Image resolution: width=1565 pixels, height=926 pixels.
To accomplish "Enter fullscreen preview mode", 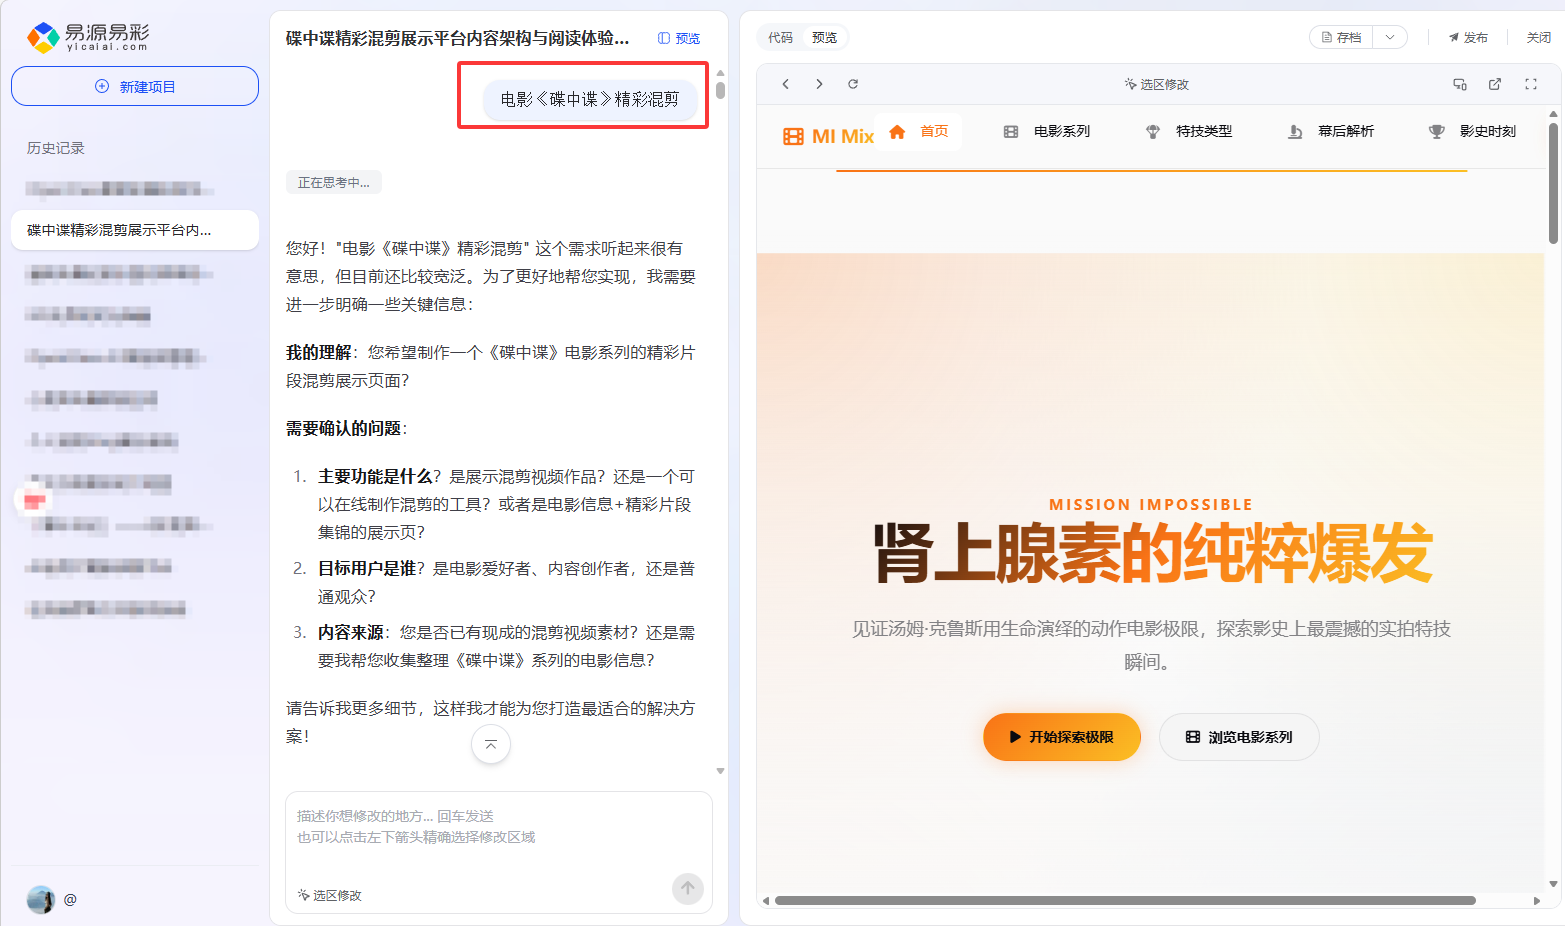I will (1531, 84).
